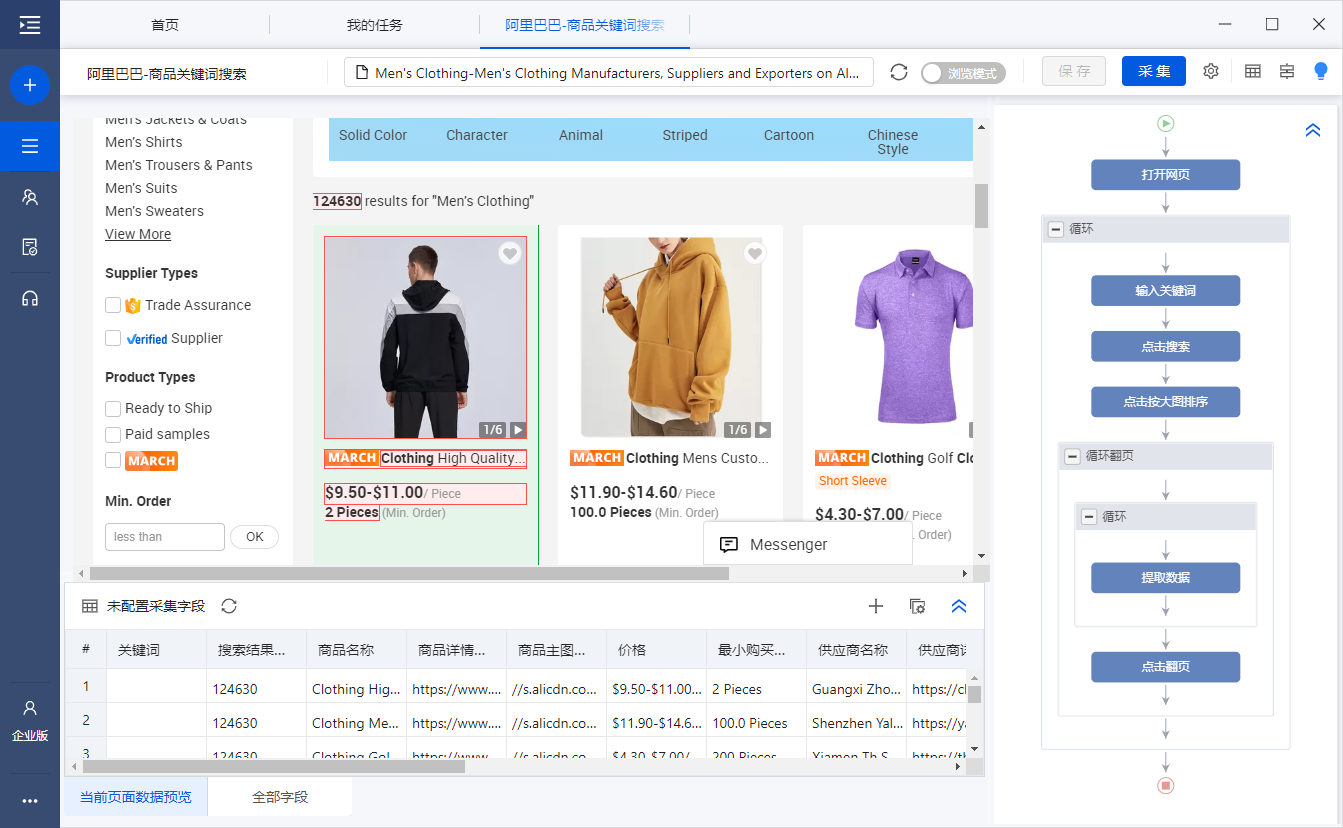Open the purple polo shirt product image
This screenshot has width=1343, height=828.
tap(914, 338)
